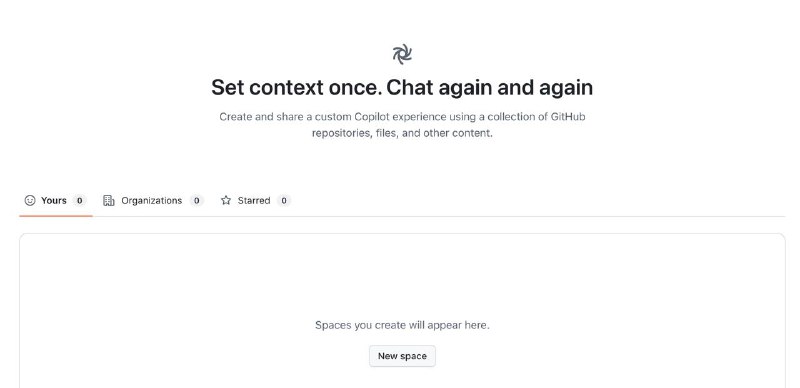Click the word GitHub in the description
The image size is (800, 388).
click(568, 116)
